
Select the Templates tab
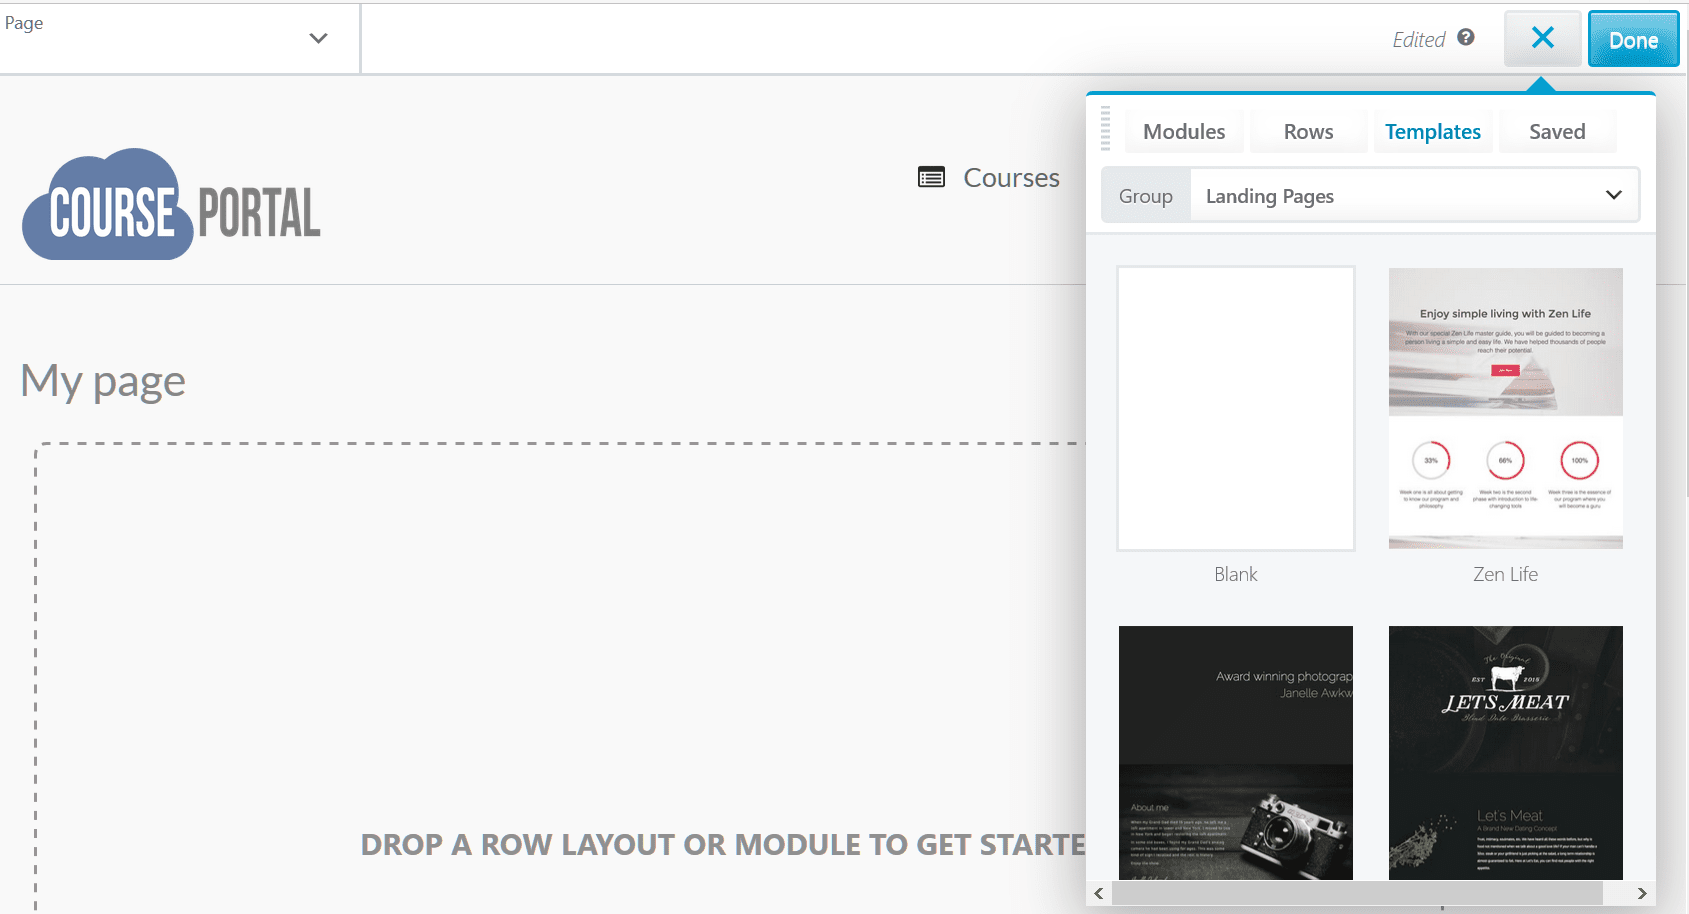click(1432, 131)
